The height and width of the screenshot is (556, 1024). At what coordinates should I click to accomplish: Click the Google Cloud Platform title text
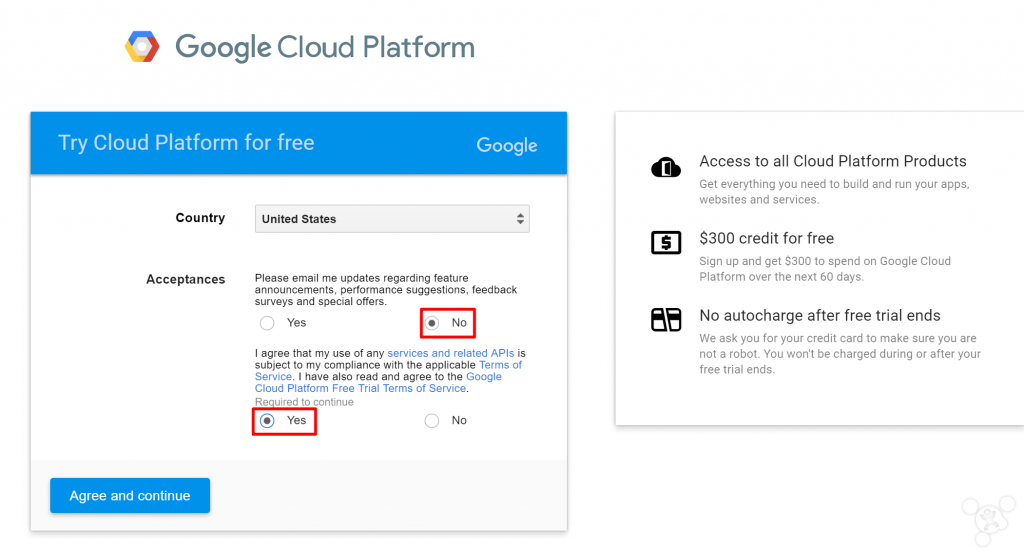(325, 47)
